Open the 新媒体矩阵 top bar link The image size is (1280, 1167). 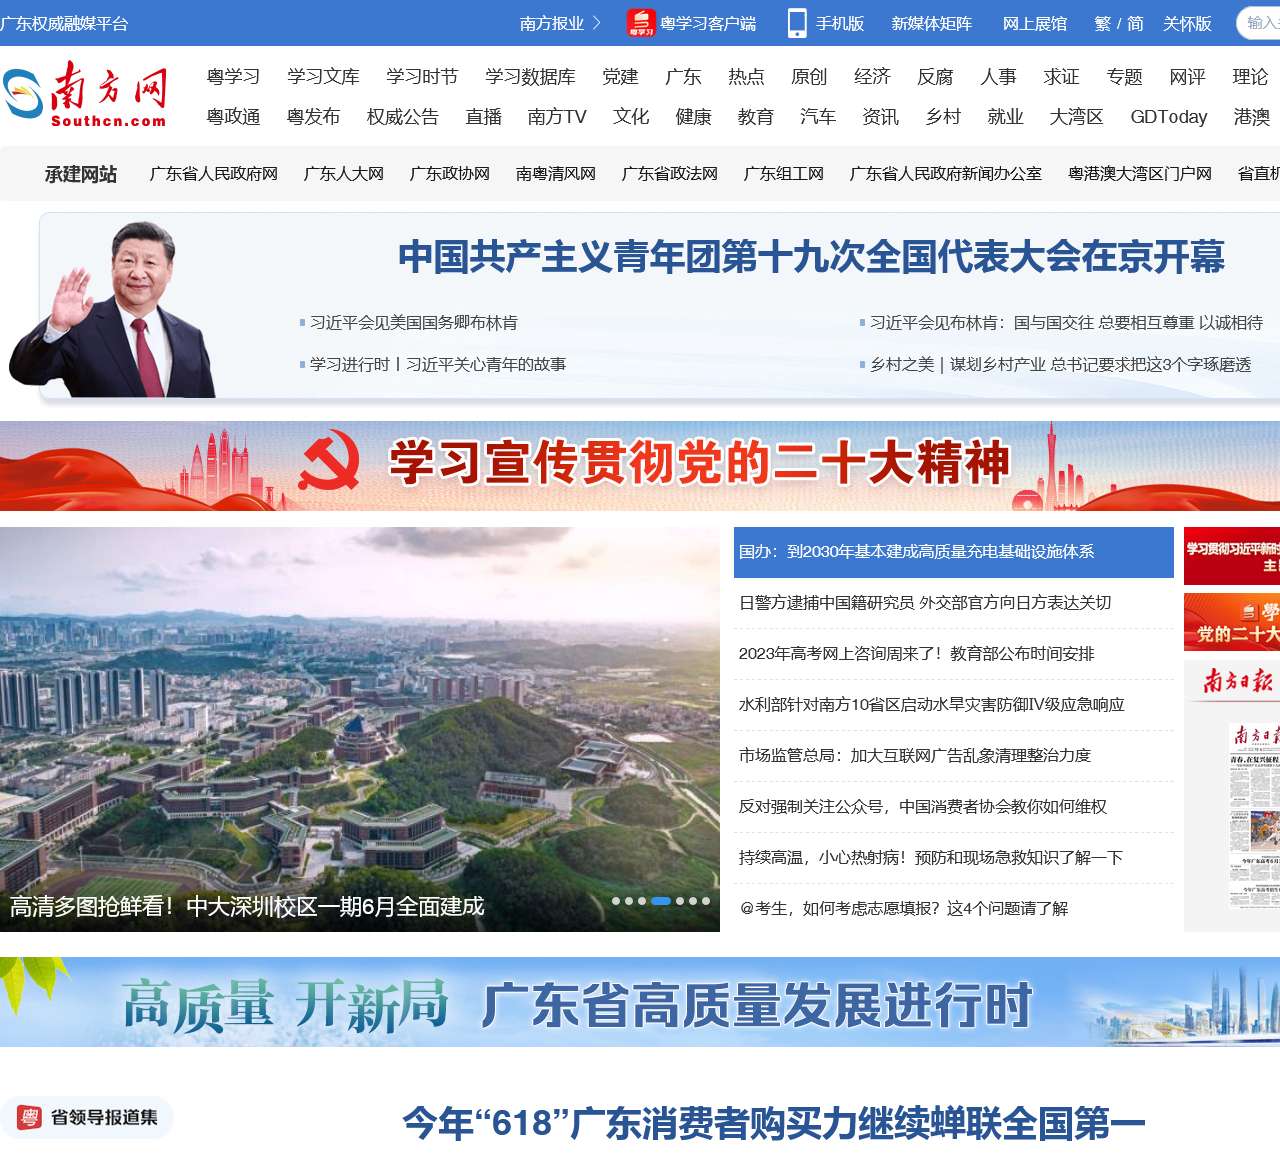pos(931,23)
